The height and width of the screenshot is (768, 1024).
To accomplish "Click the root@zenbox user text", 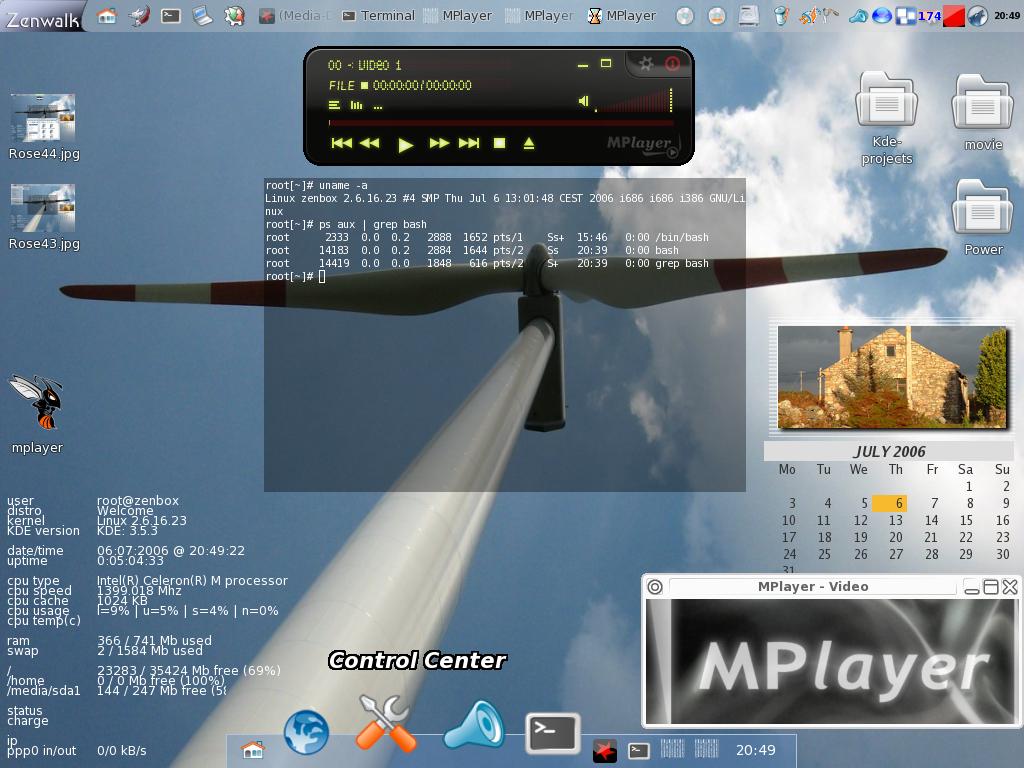I will [138, 501].
